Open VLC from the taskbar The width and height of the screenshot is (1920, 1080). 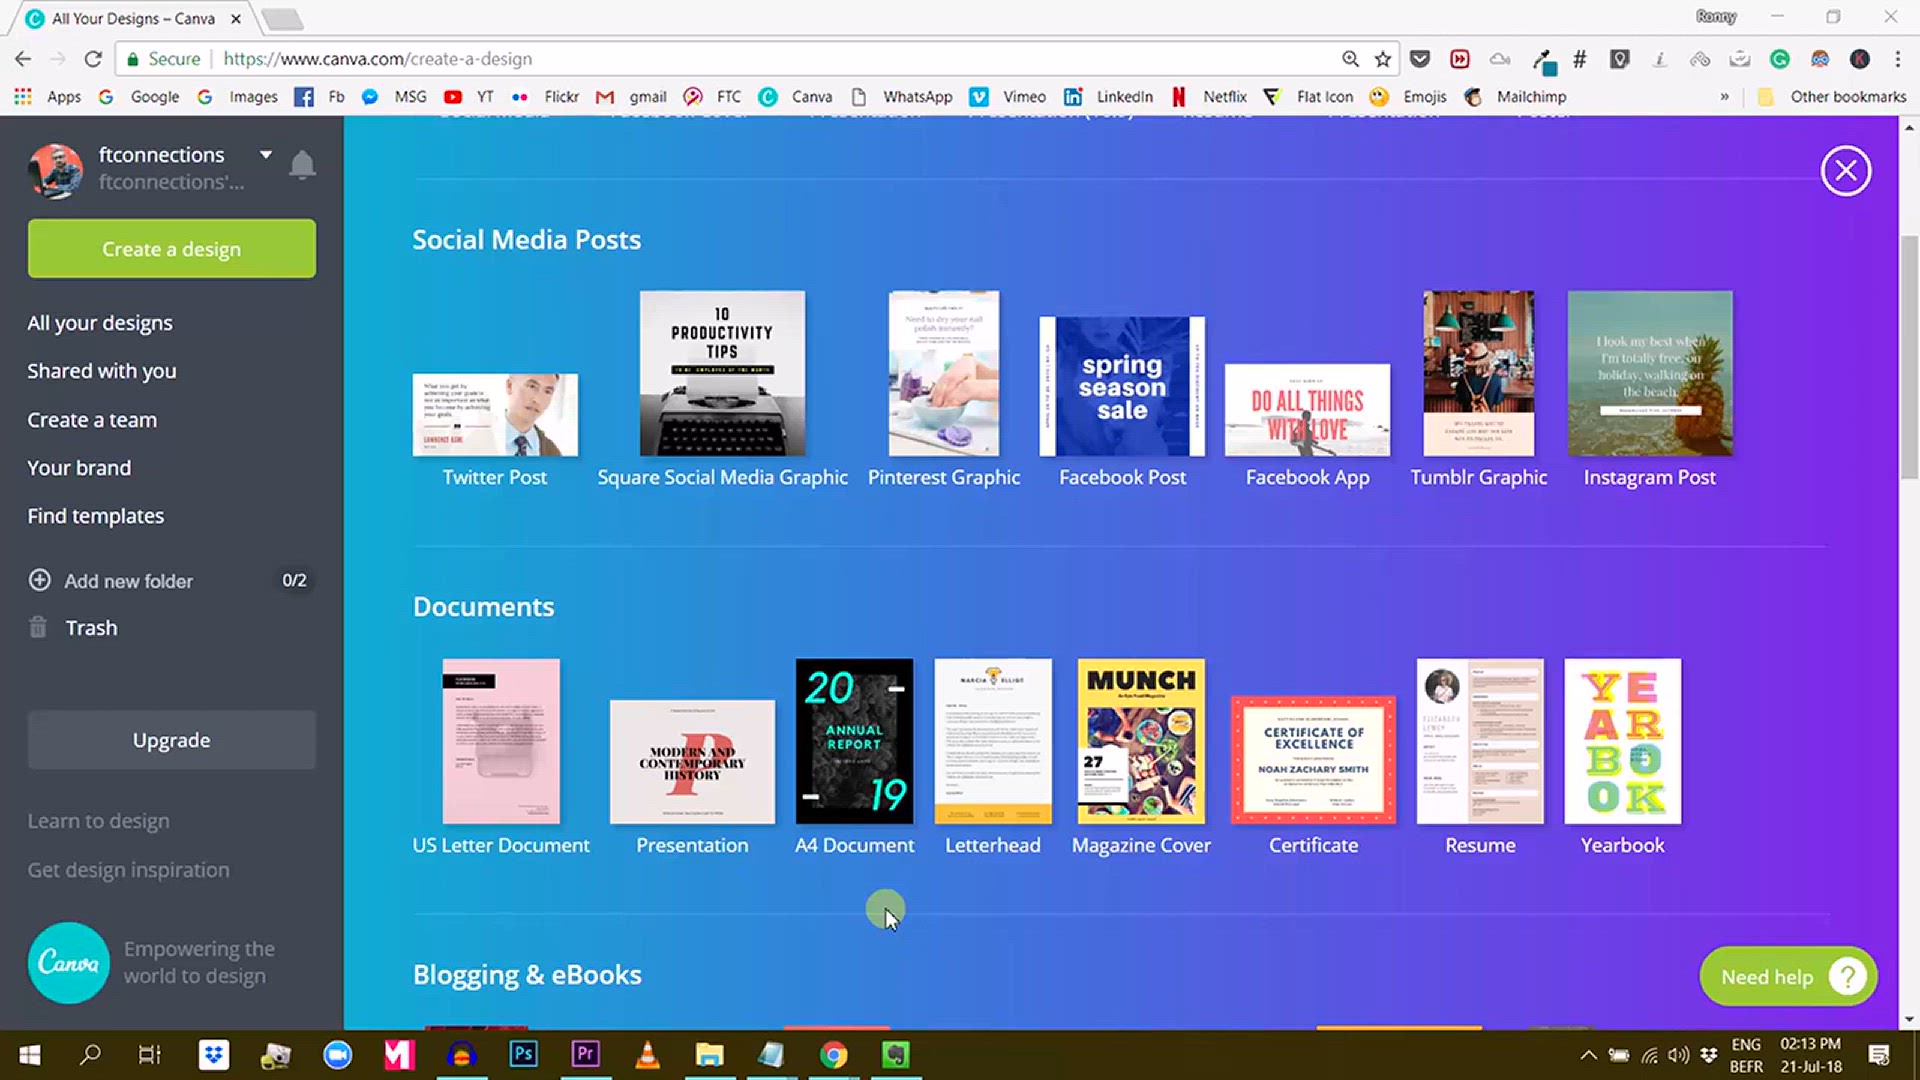[x=647, y=1055]
